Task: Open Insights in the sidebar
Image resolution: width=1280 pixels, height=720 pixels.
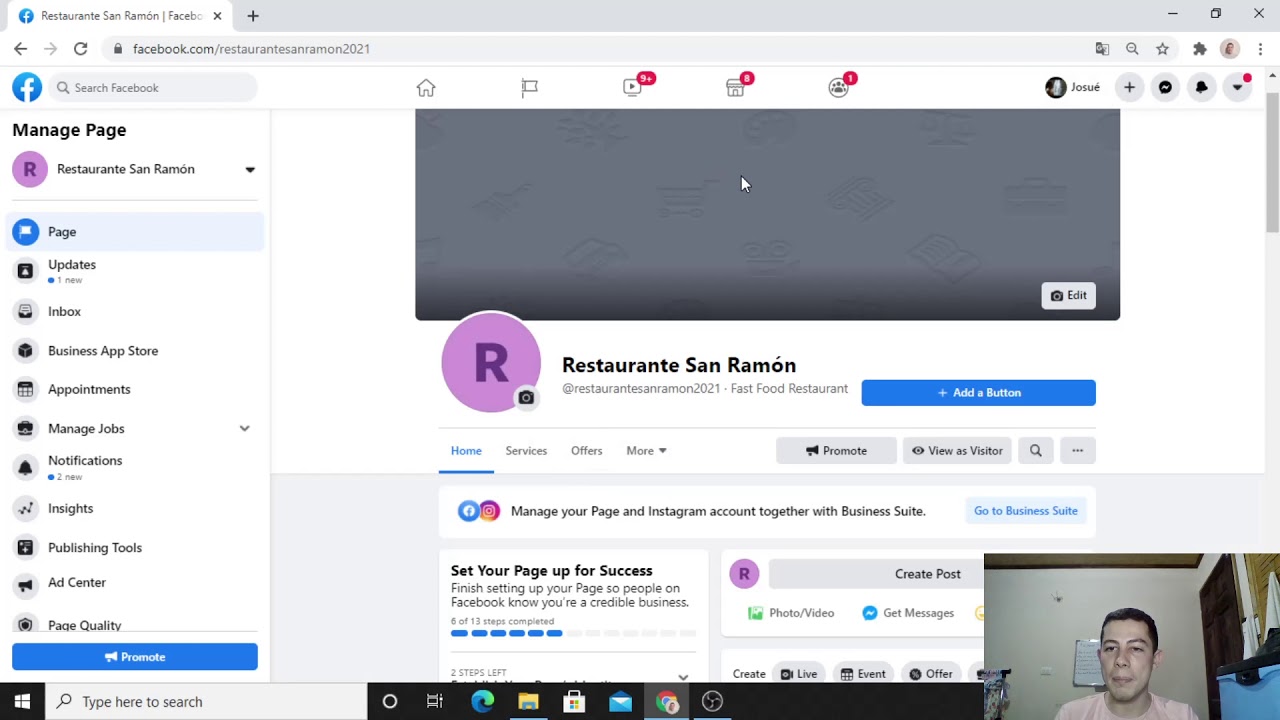Action: [135, 509]
